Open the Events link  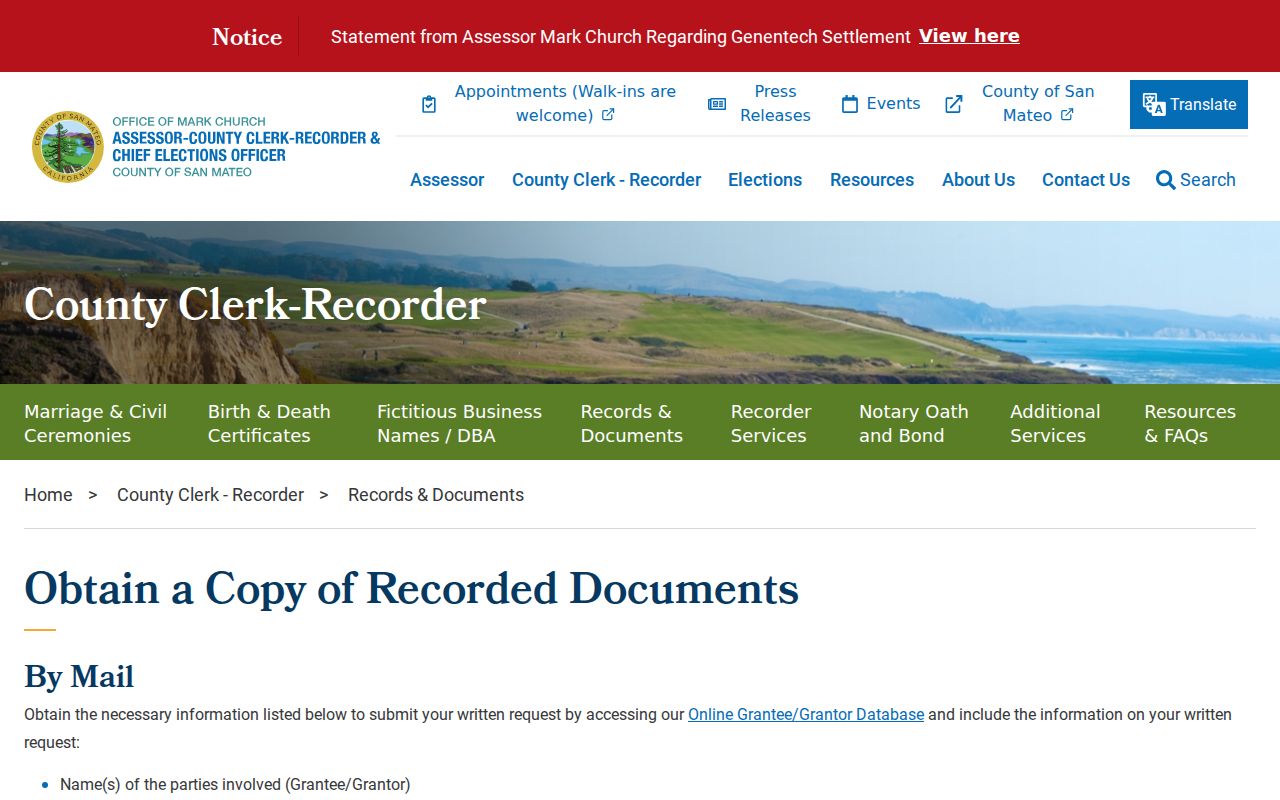coord(893,104)
